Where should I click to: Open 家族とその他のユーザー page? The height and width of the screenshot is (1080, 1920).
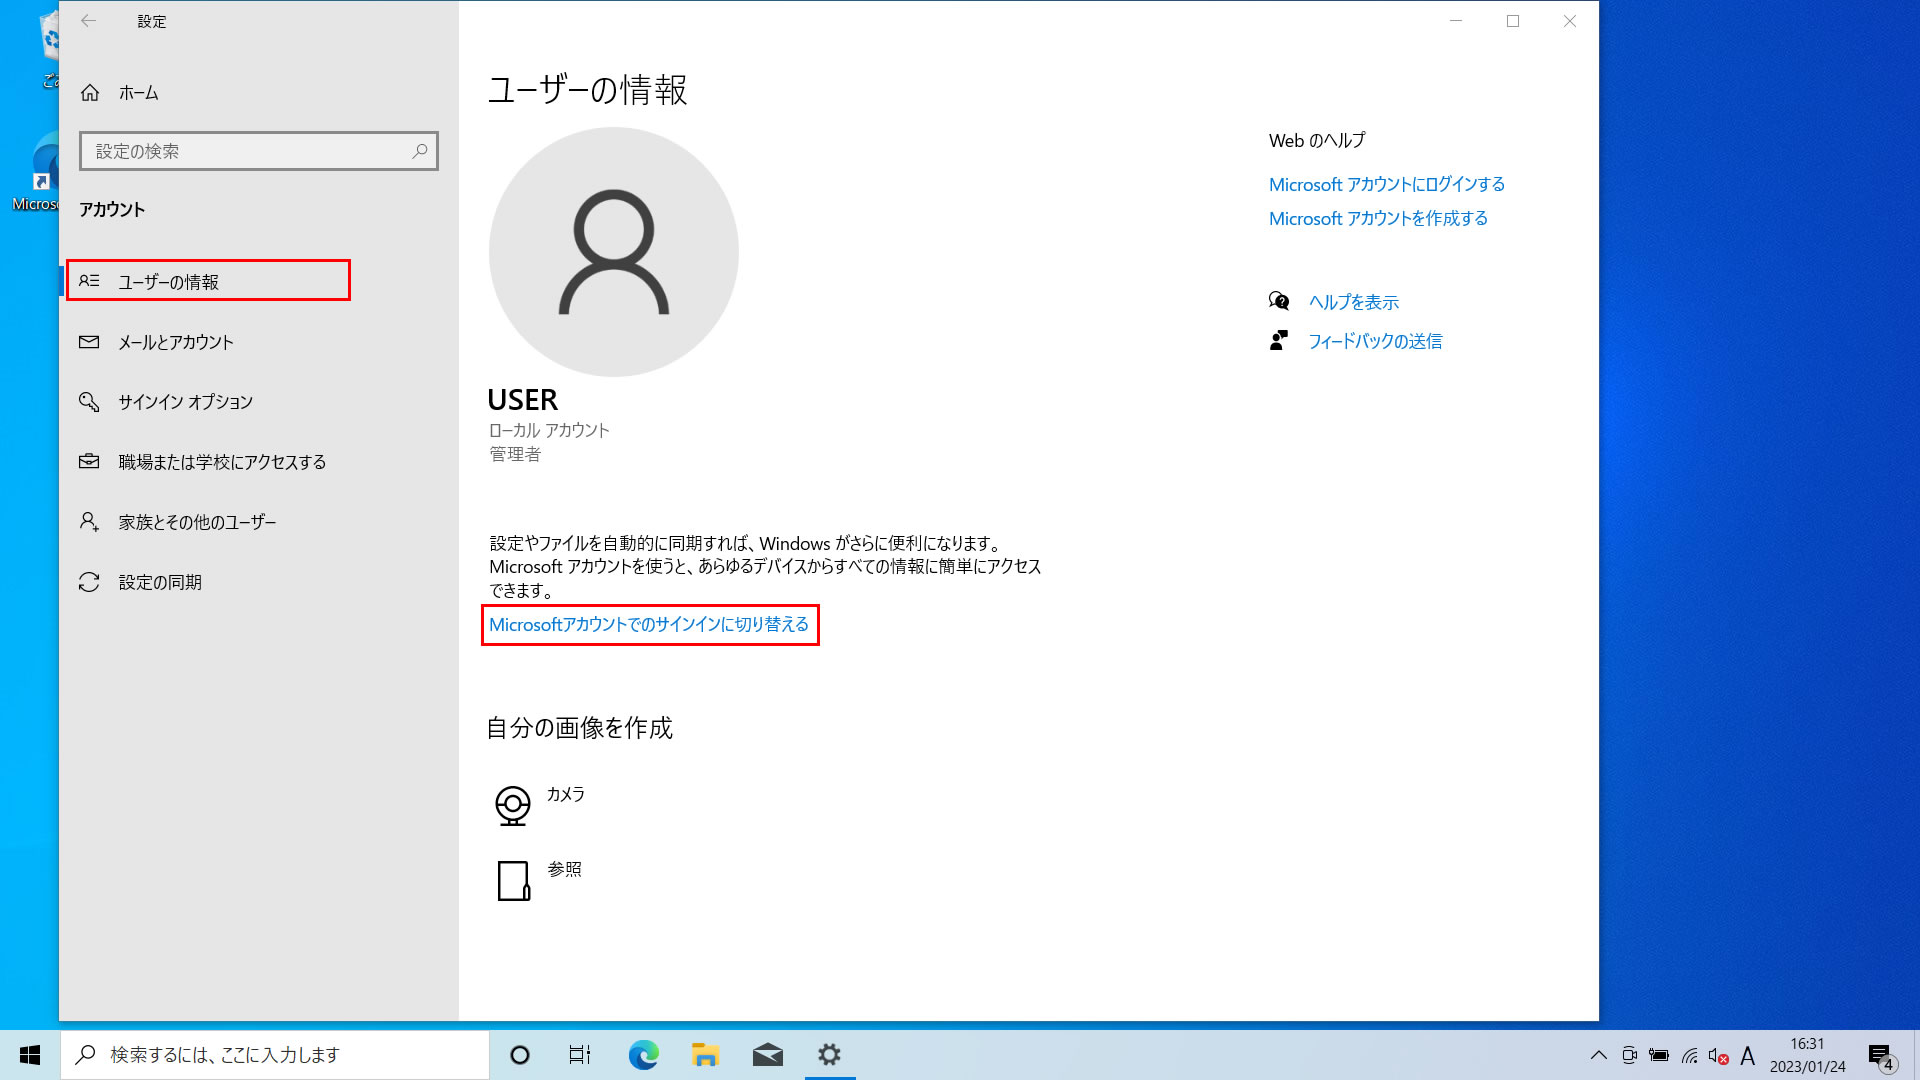[259, 522]
